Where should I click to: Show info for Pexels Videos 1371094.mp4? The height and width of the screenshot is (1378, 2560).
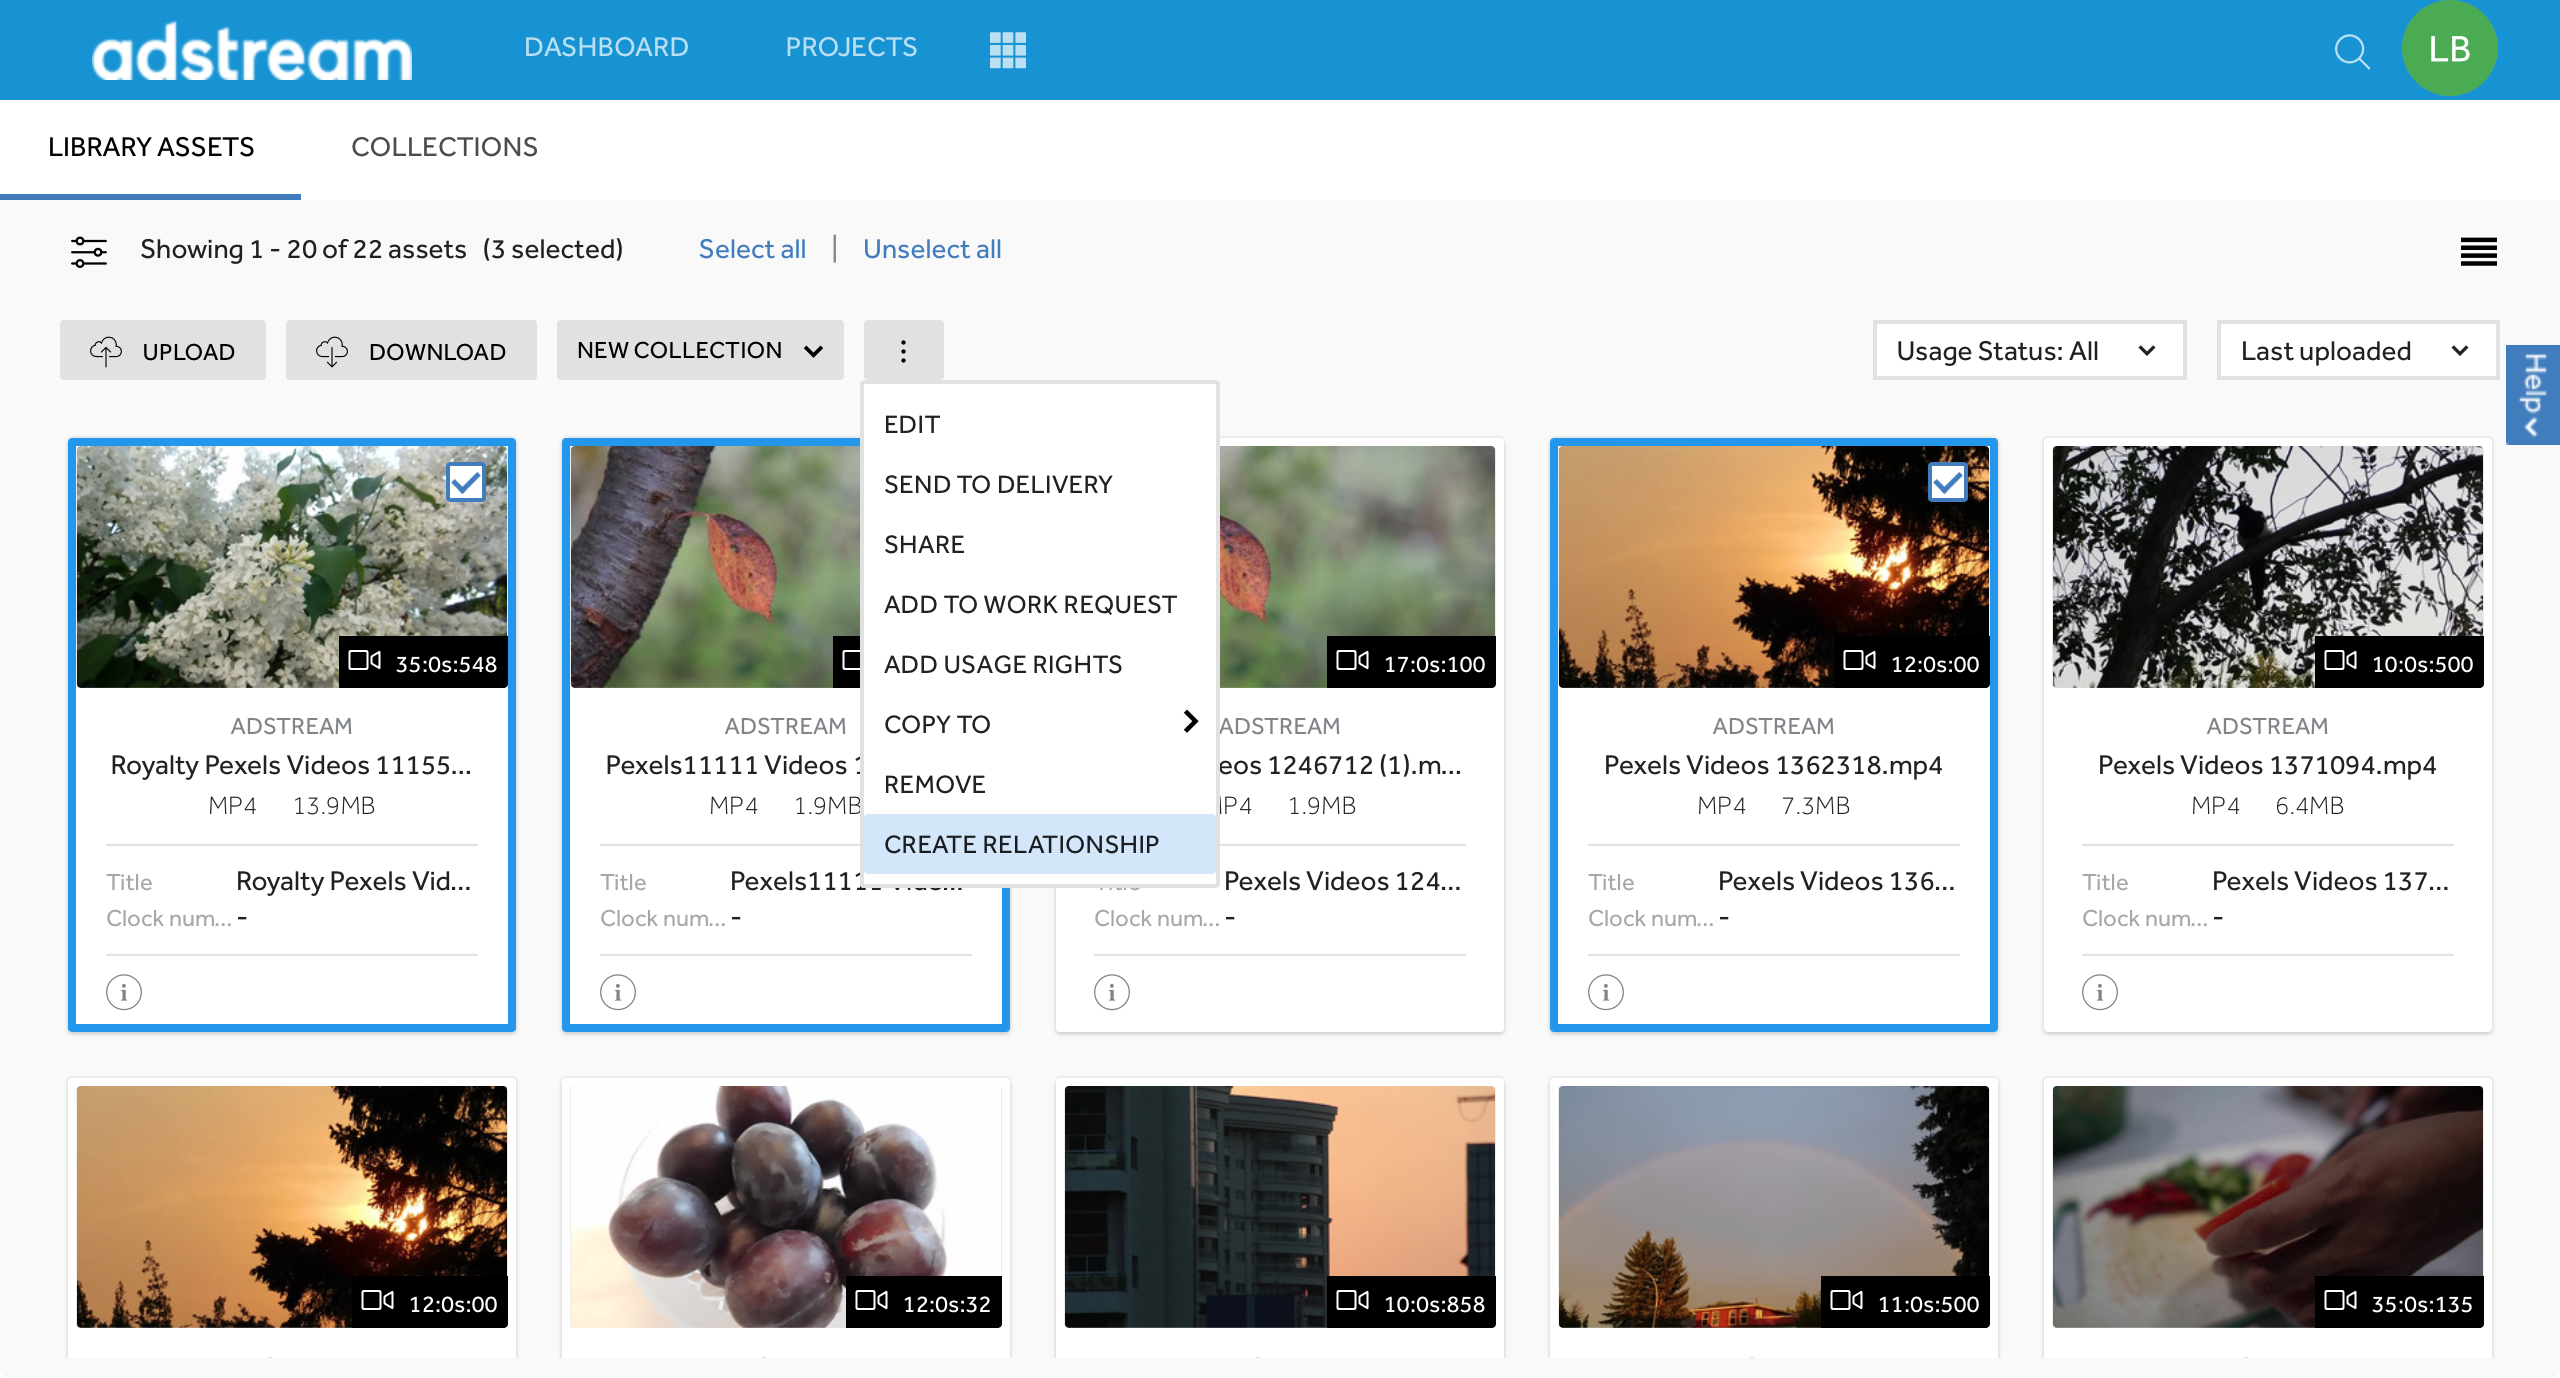point(2099,992)
